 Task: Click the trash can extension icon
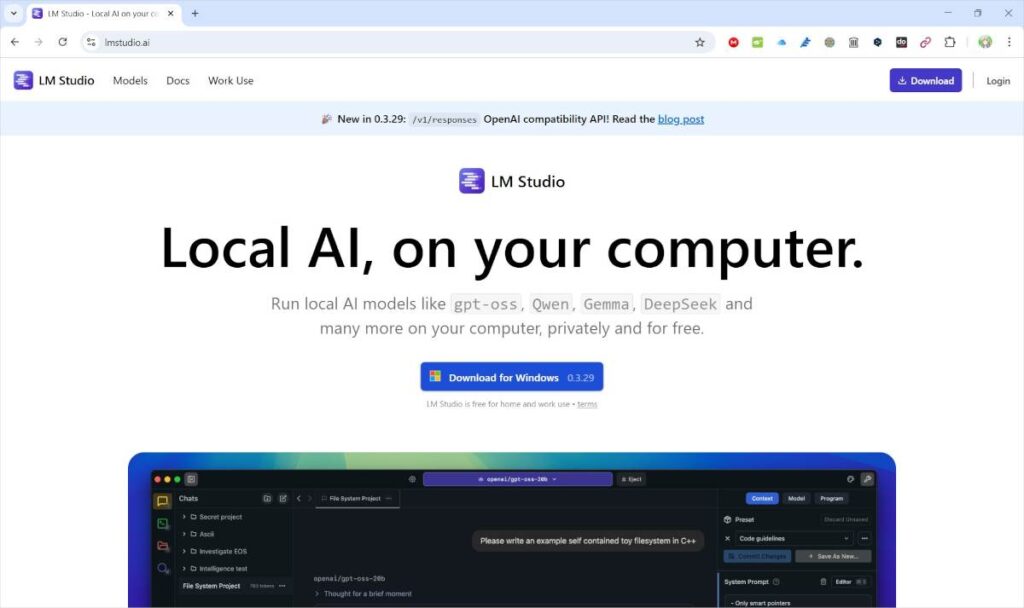(x=854, y=42)
